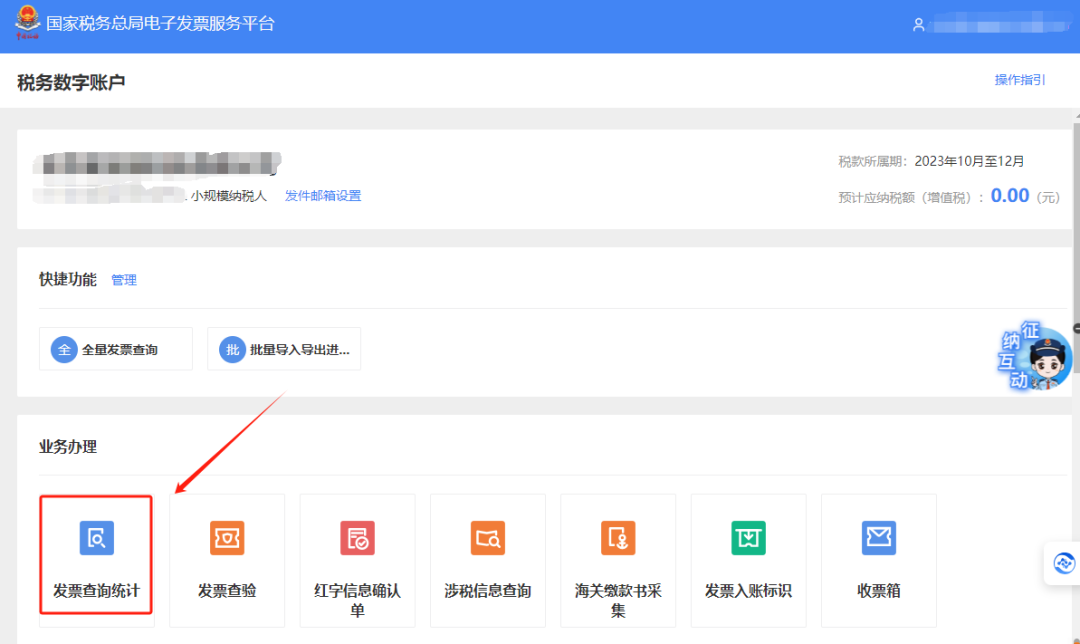
Task: Open the 海关缴款书采集 icon
Action: (x=618, y=538)
